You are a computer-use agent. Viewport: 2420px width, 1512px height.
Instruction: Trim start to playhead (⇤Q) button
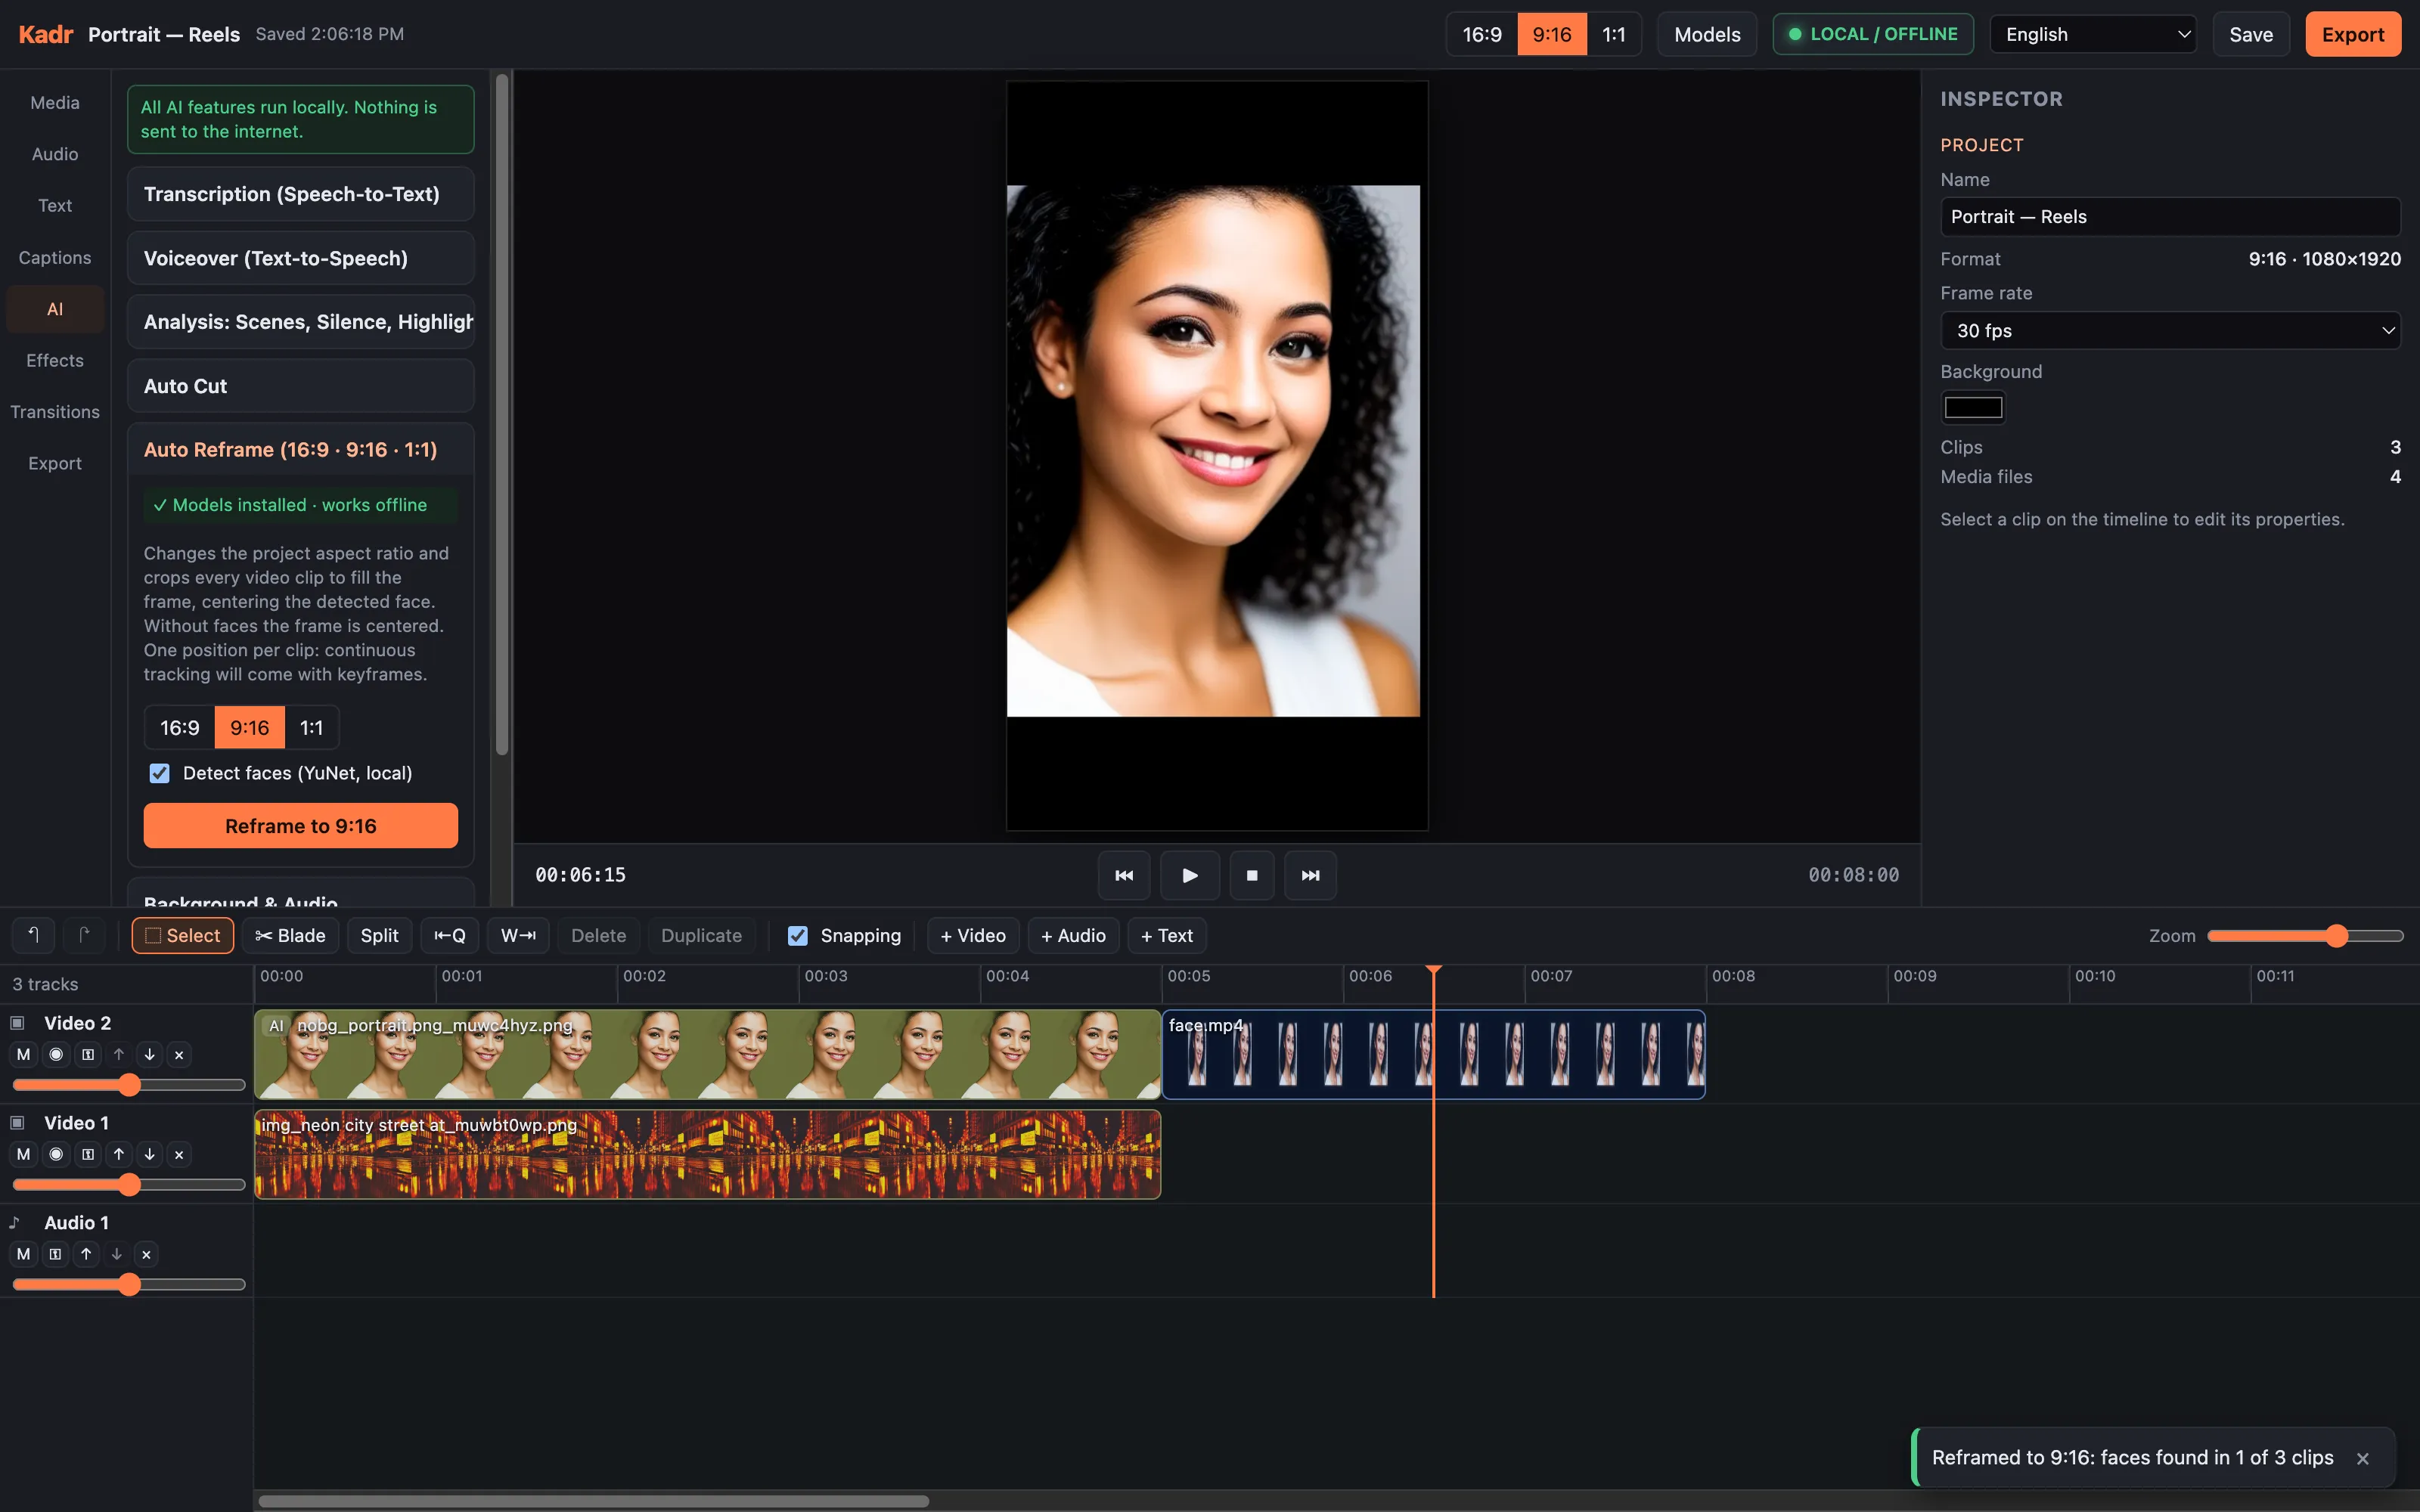coord(450,935)
